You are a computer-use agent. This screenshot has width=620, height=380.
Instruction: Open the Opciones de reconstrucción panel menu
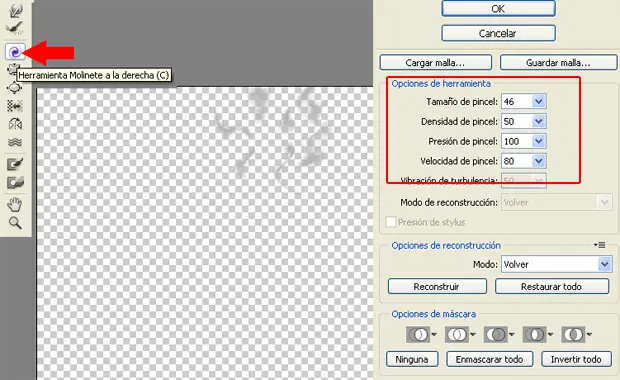coord(600,245)
